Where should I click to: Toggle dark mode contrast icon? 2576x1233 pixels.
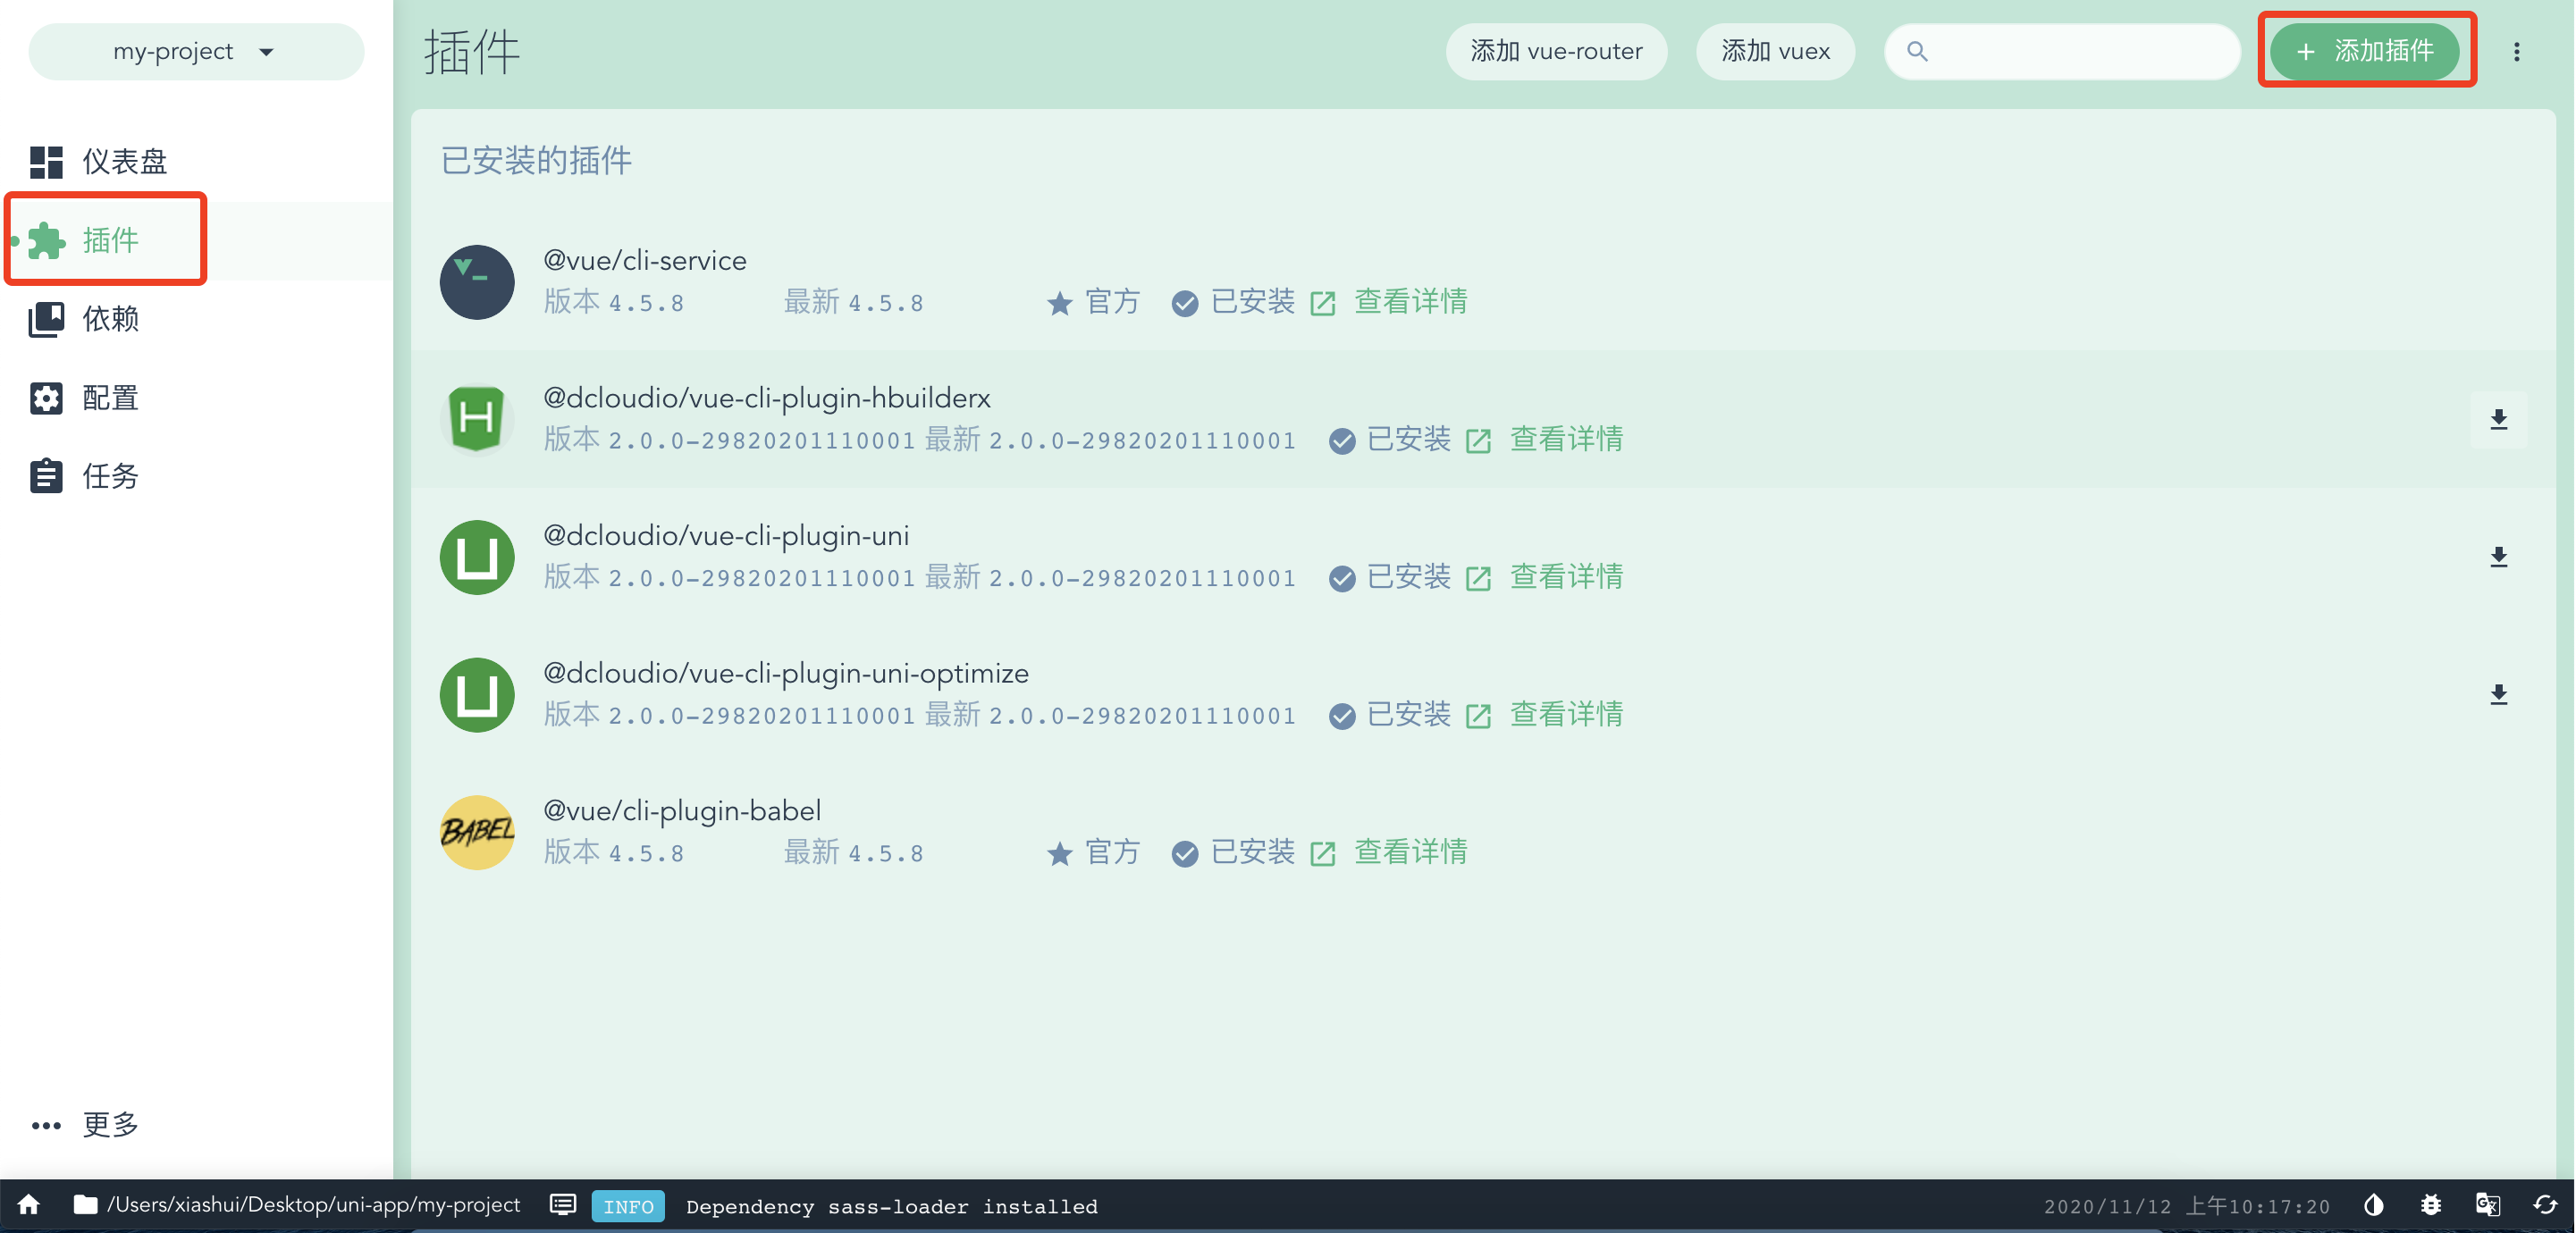[2373, 1205]
